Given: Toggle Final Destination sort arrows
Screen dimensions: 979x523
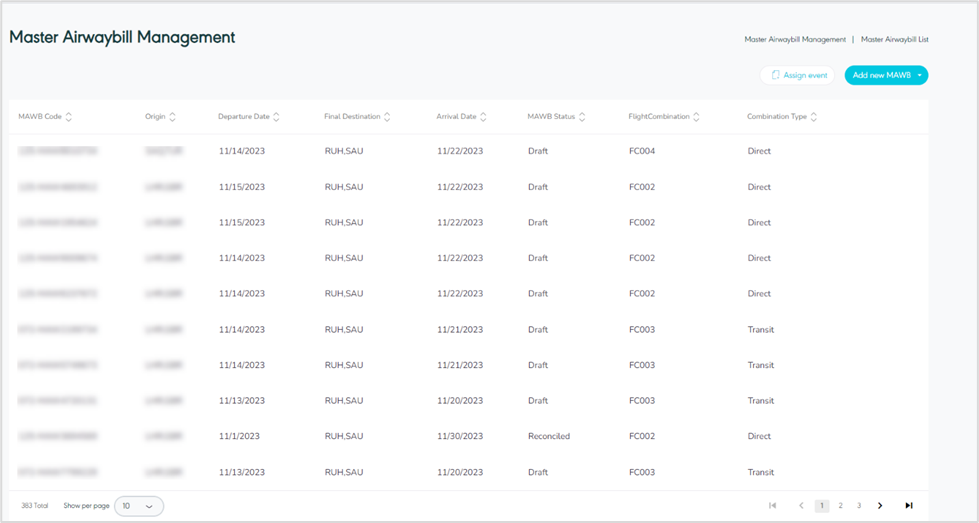Looking at the screenshot, I should 387,117.
